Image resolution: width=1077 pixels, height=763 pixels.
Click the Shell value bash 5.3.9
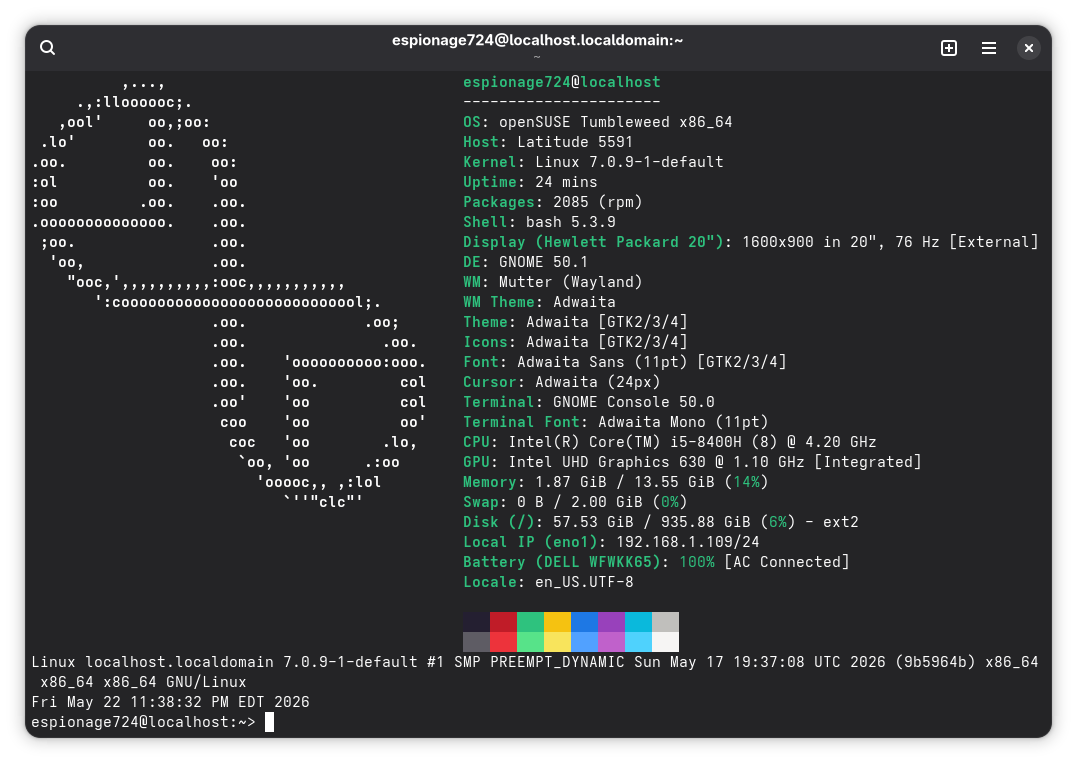(570, 222)
